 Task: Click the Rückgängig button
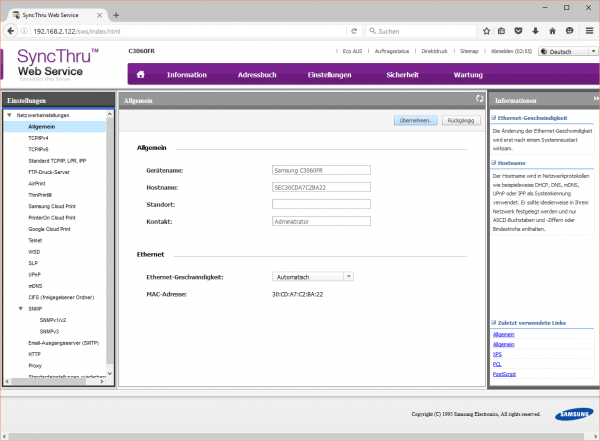tap(460, 120)
